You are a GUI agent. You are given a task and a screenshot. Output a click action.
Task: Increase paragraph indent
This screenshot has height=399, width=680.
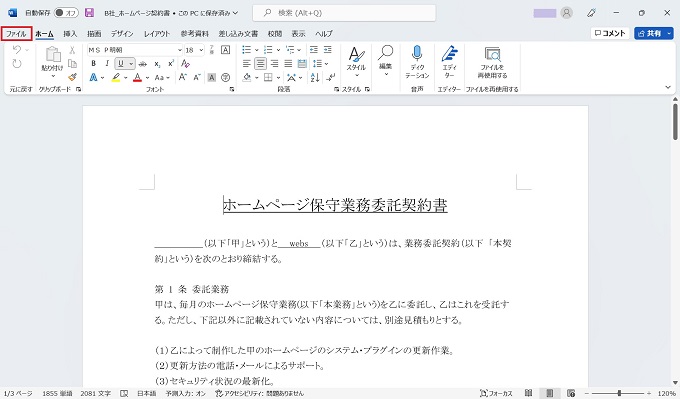[328, 50]
